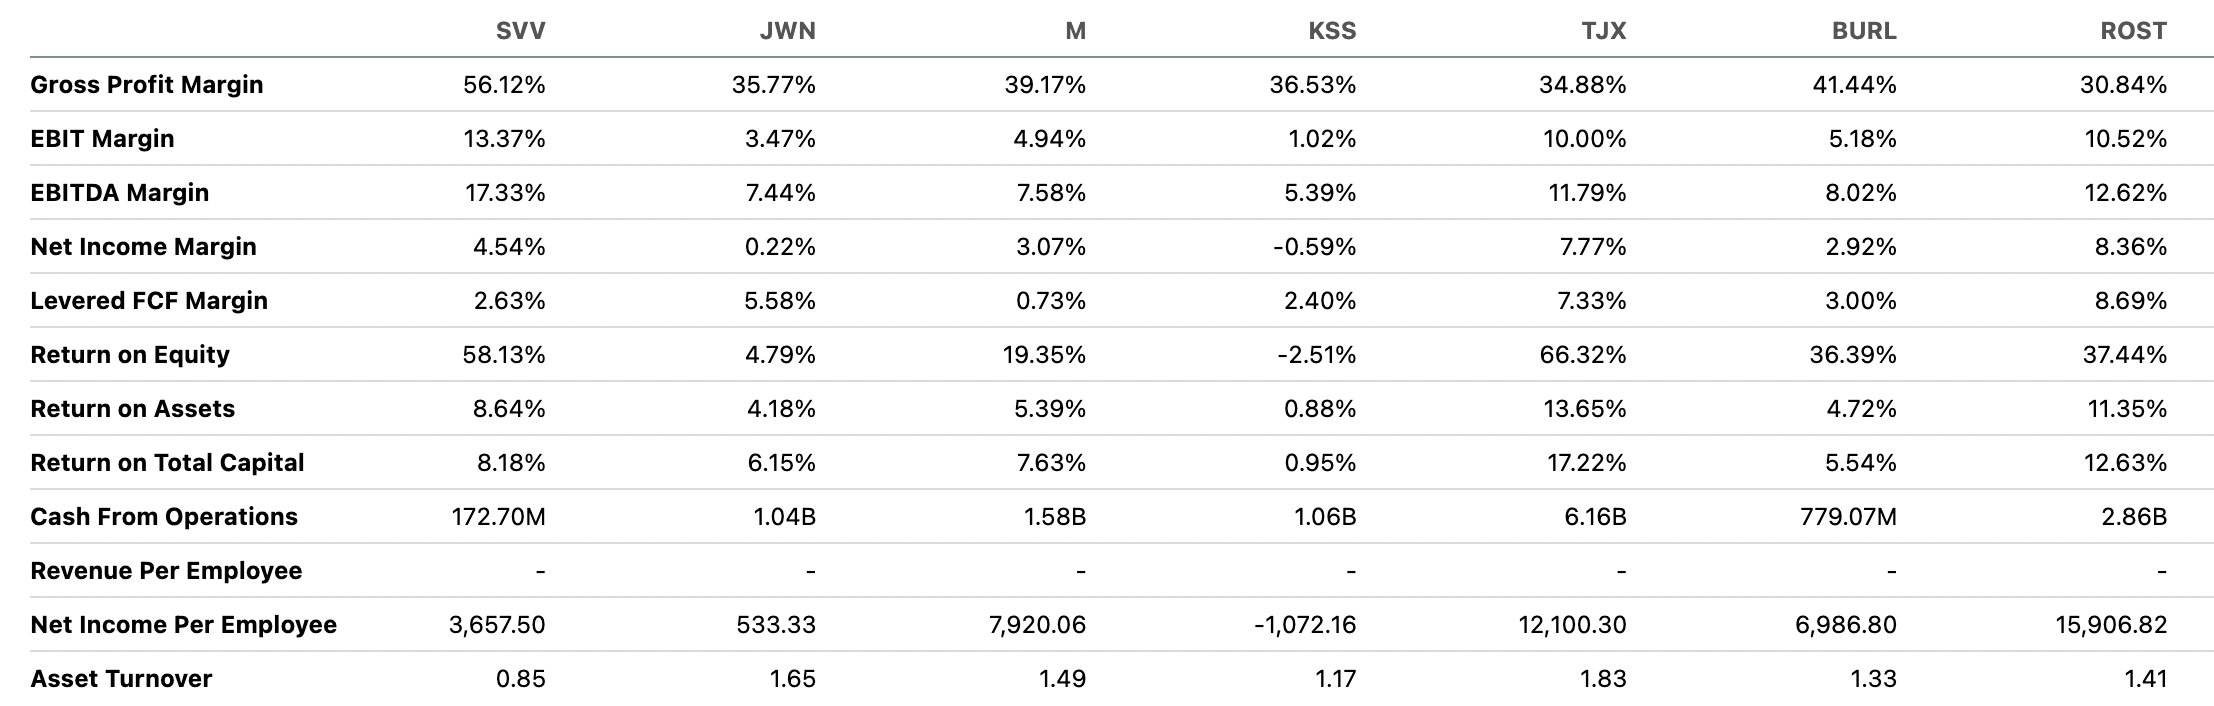Click the Return on Equity row label

click(x=130, y=355)
